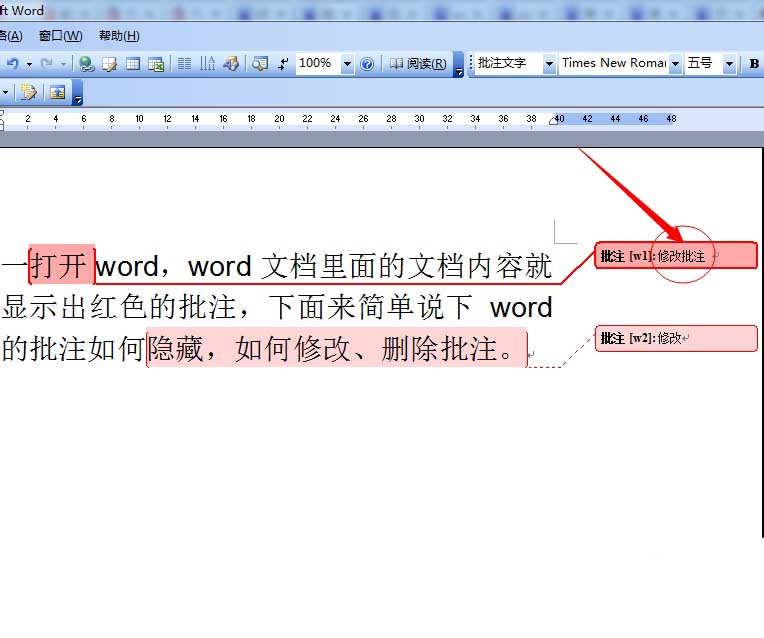
Task: Click the text 文档里面的文档内容就
Action: pos(407,266)
